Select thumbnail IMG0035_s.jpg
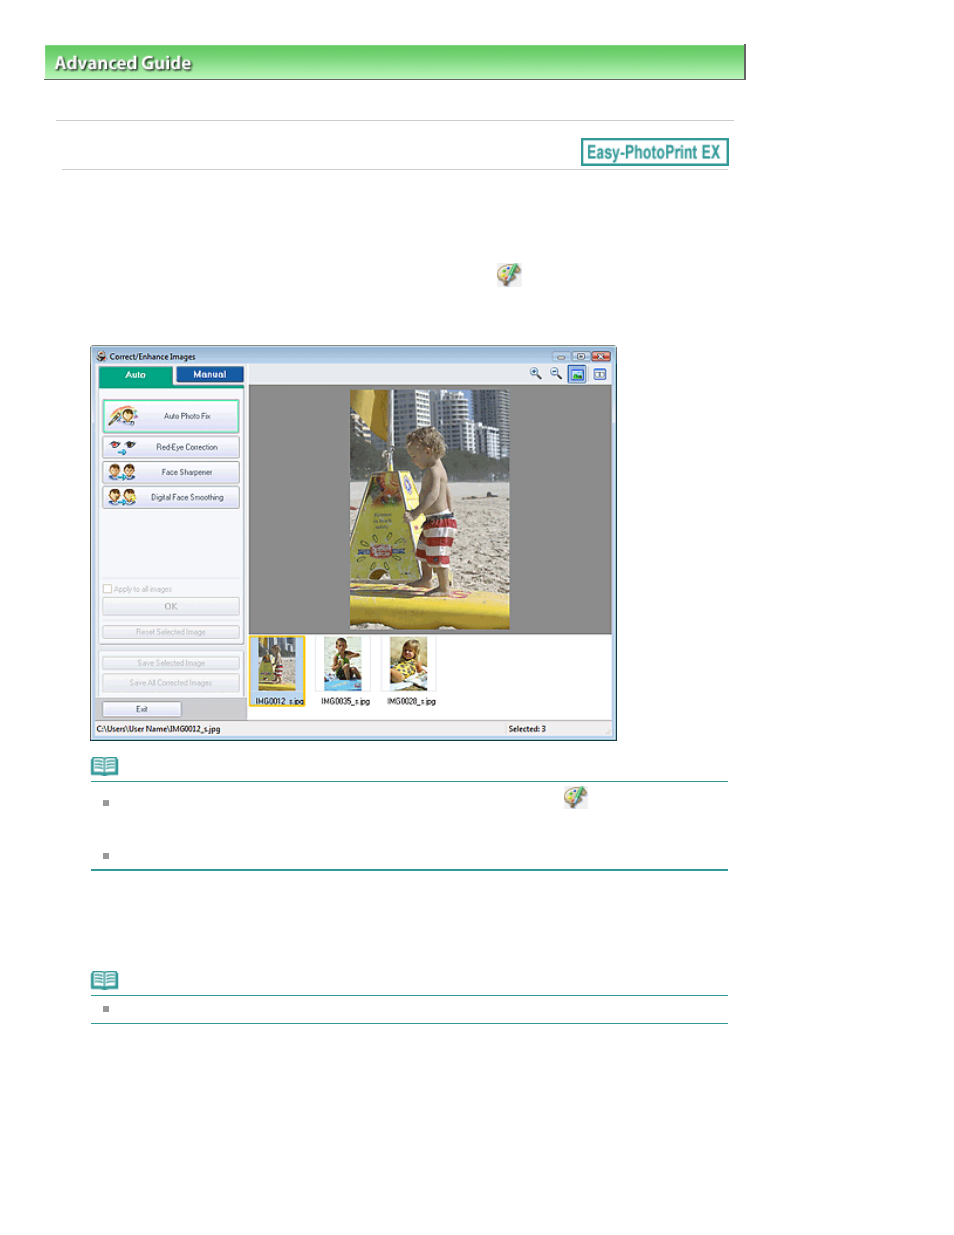This screenshot has height=1235, width=954. coord(343,671)
